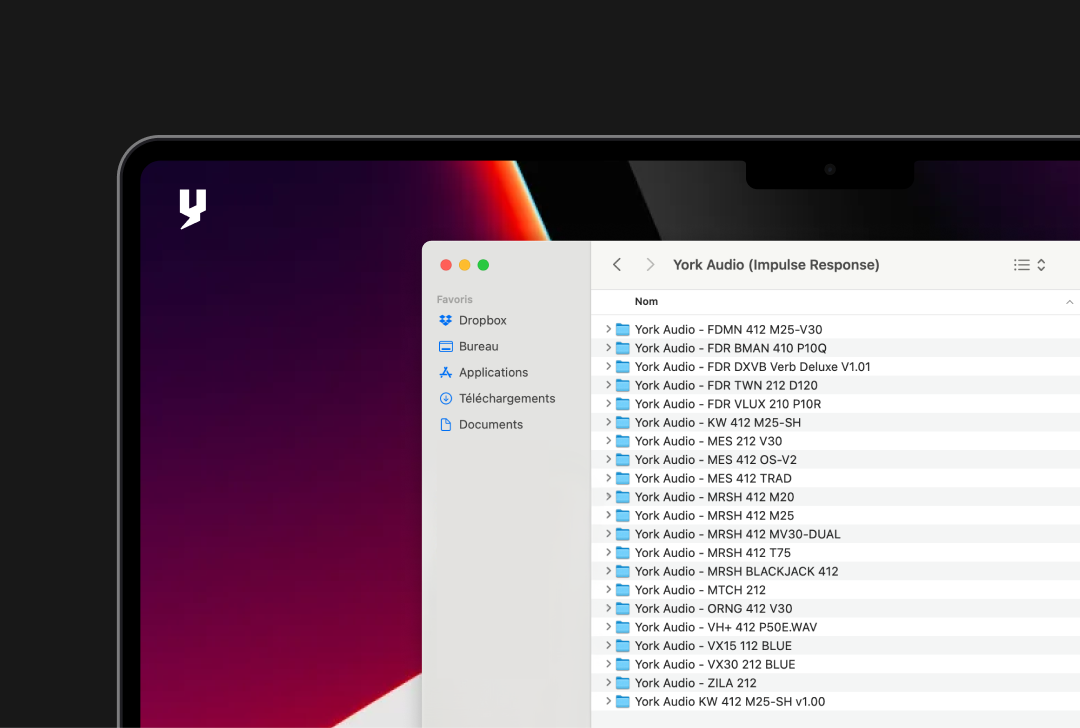
Task: Select the VX30 212 BLUE folder icon
Action: coord(623,664)
